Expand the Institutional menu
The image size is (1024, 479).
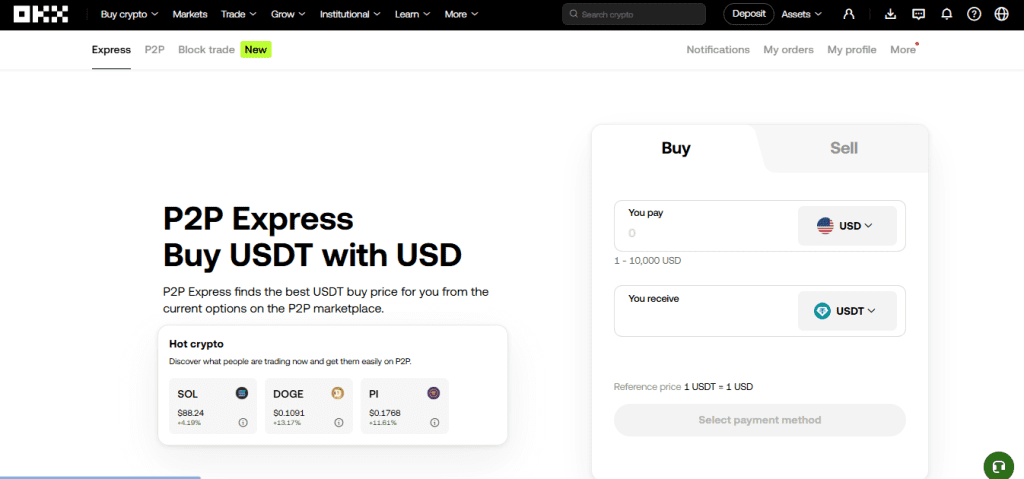click(350, 14)
